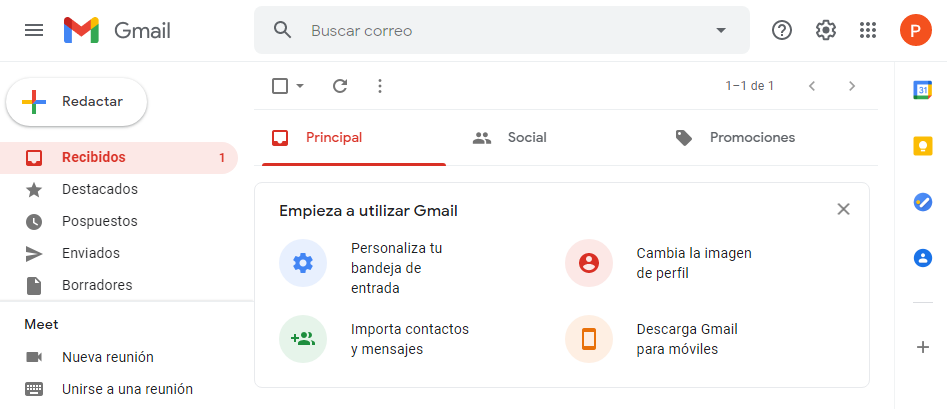Click the keyboard icon for joining
Screen dimensions: 947x409
coord(34,389)
